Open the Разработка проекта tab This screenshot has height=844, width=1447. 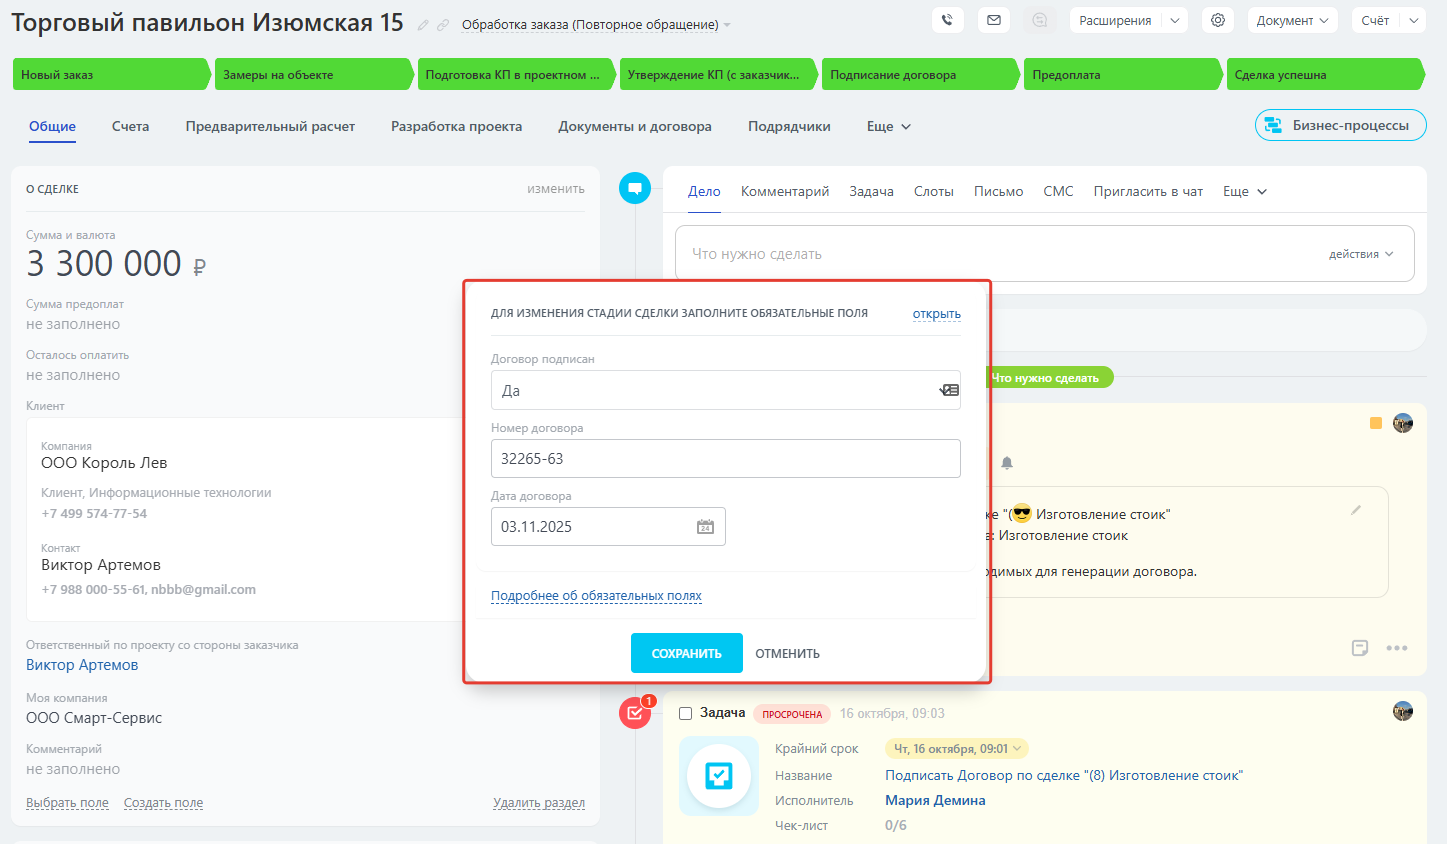tap(456, 127)
